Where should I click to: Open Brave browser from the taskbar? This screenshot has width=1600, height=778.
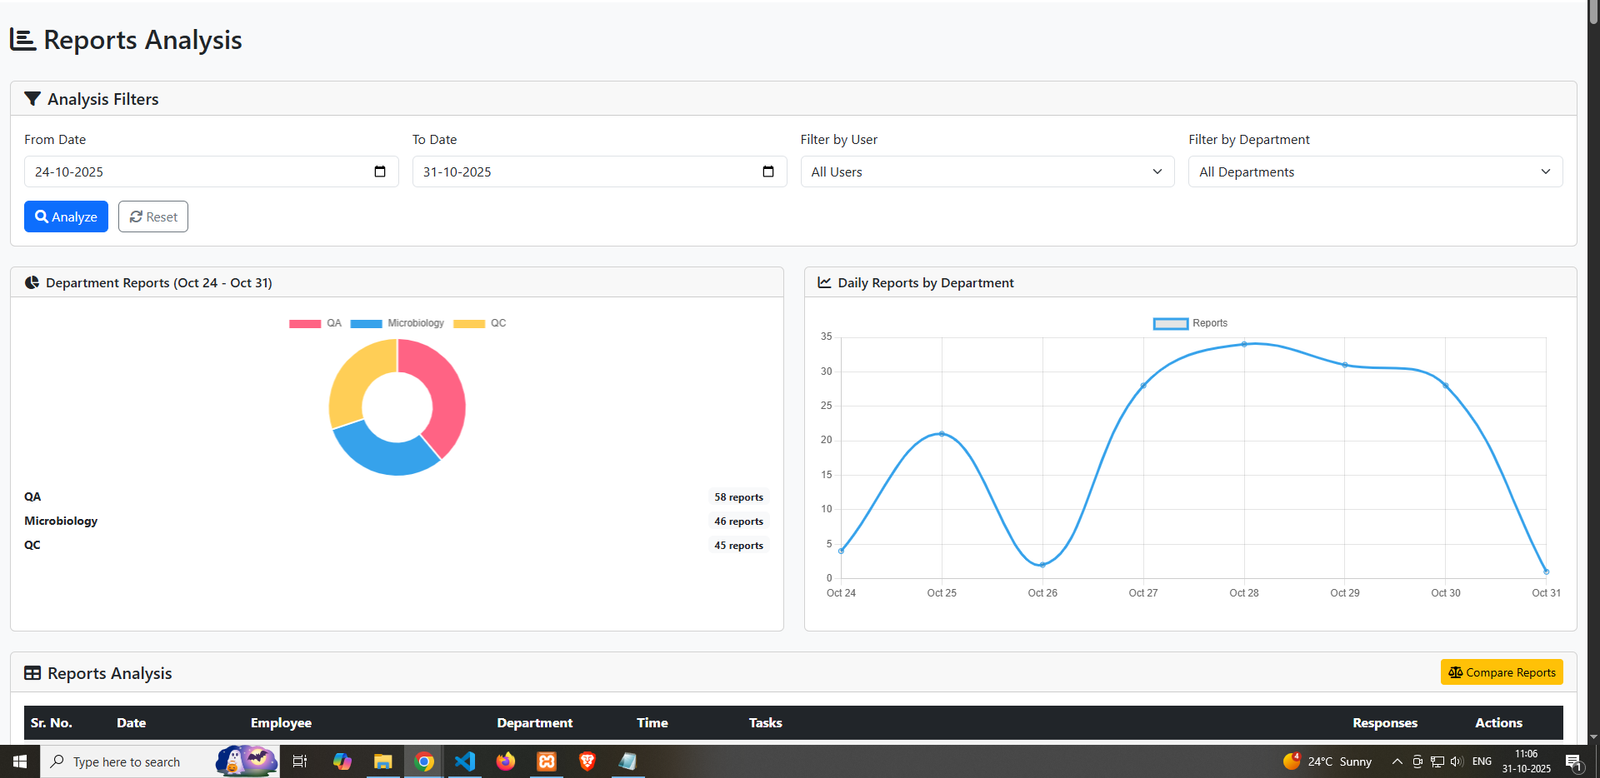pyautogui.click(x=587, y=761)
